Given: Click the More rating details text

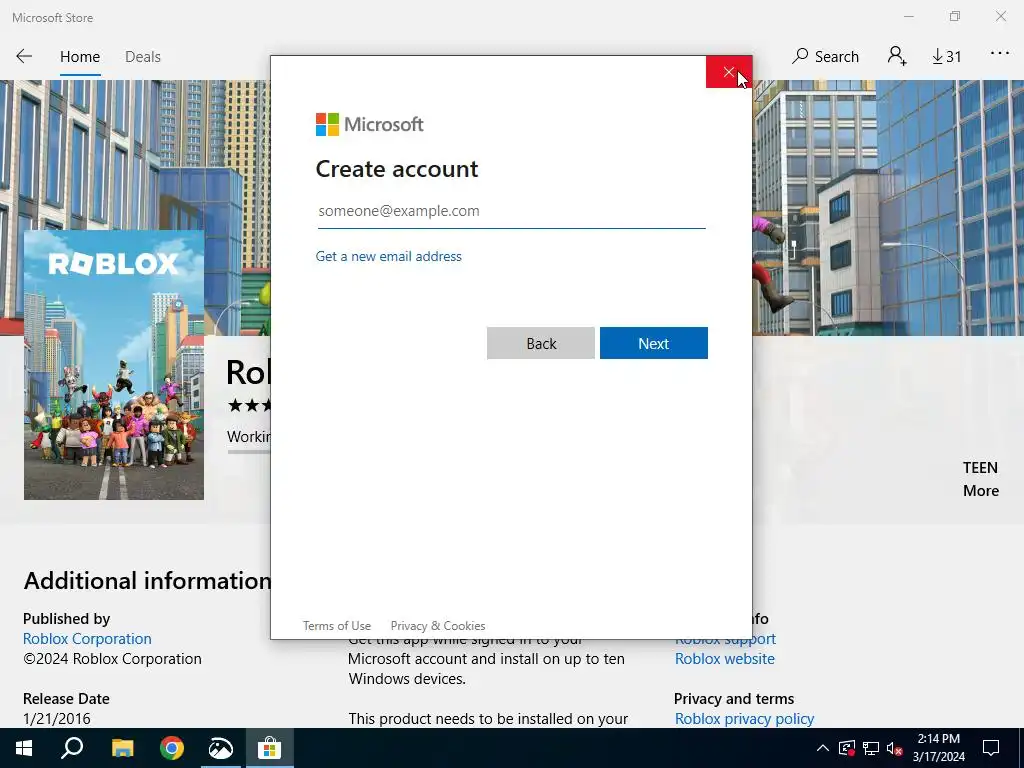Looking at the screenshot, I should click(981, 490).
